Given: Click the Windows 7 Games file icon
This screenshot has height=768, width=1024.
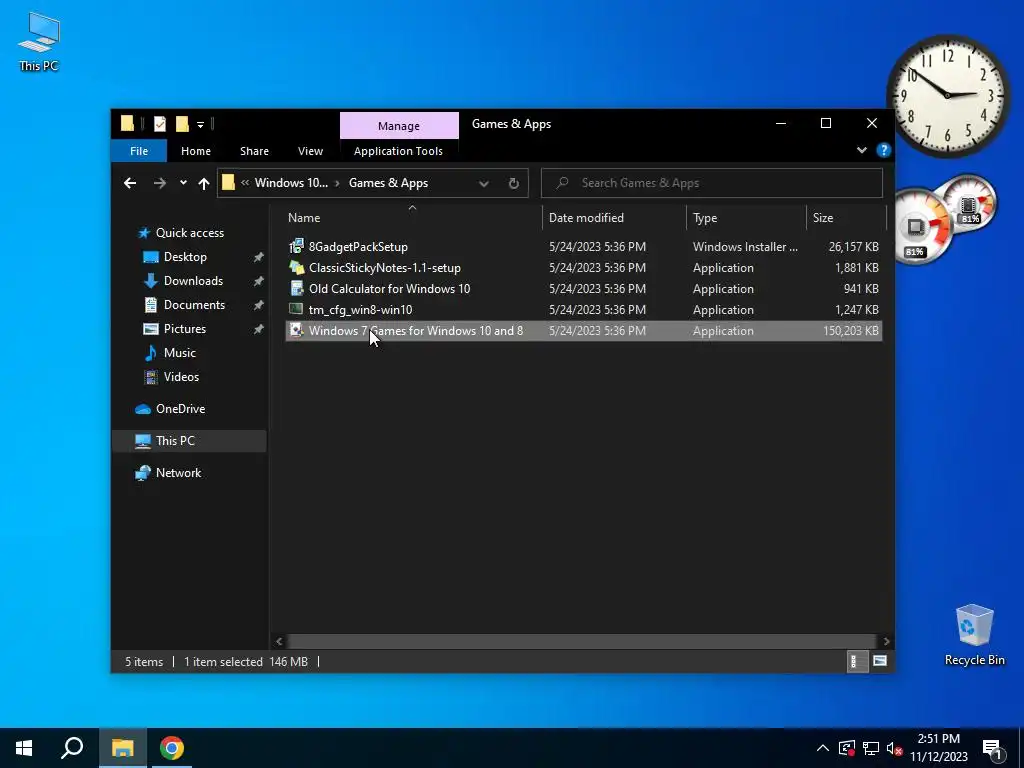Looking at the screenshot, I should click(296, 330).
